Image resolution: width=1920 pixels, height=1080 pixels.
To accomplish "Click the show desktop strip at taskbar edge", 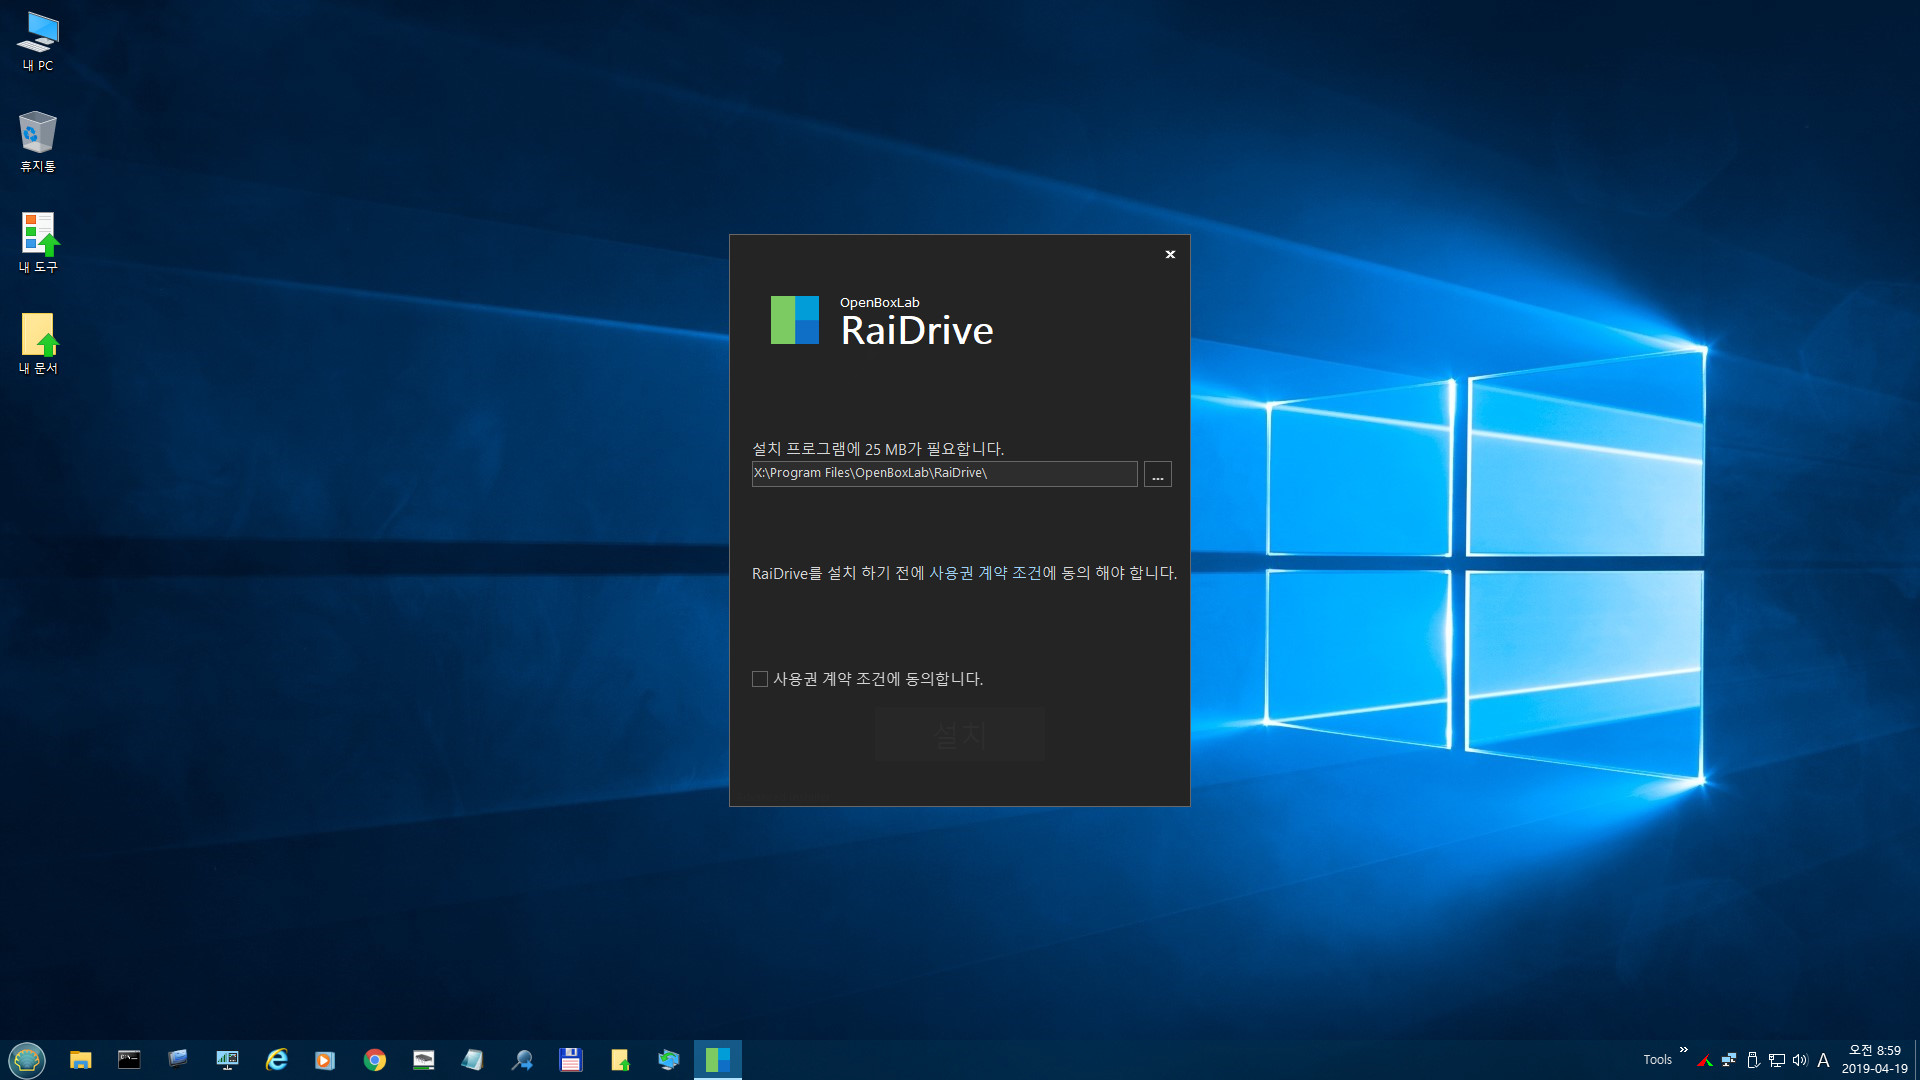I will coord(1916,1060).
